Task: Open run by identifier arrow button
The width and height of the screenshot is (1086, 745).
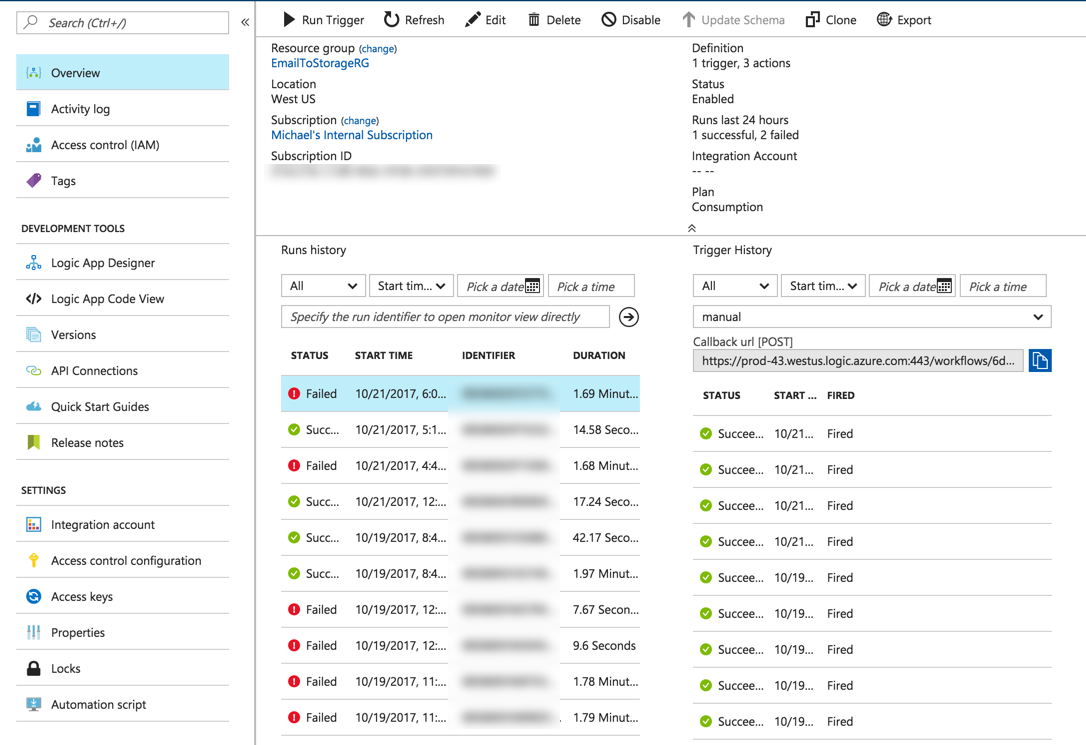Action: point(628,317)
